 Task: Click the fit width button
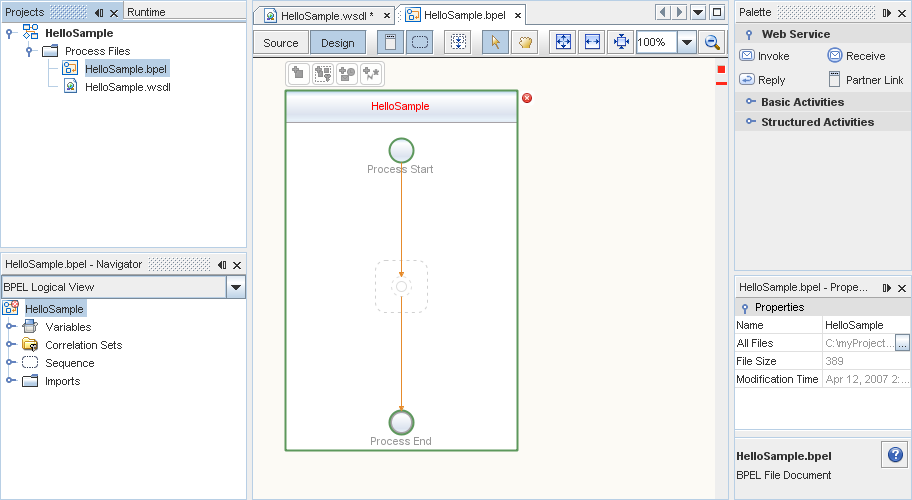(592, 43)
